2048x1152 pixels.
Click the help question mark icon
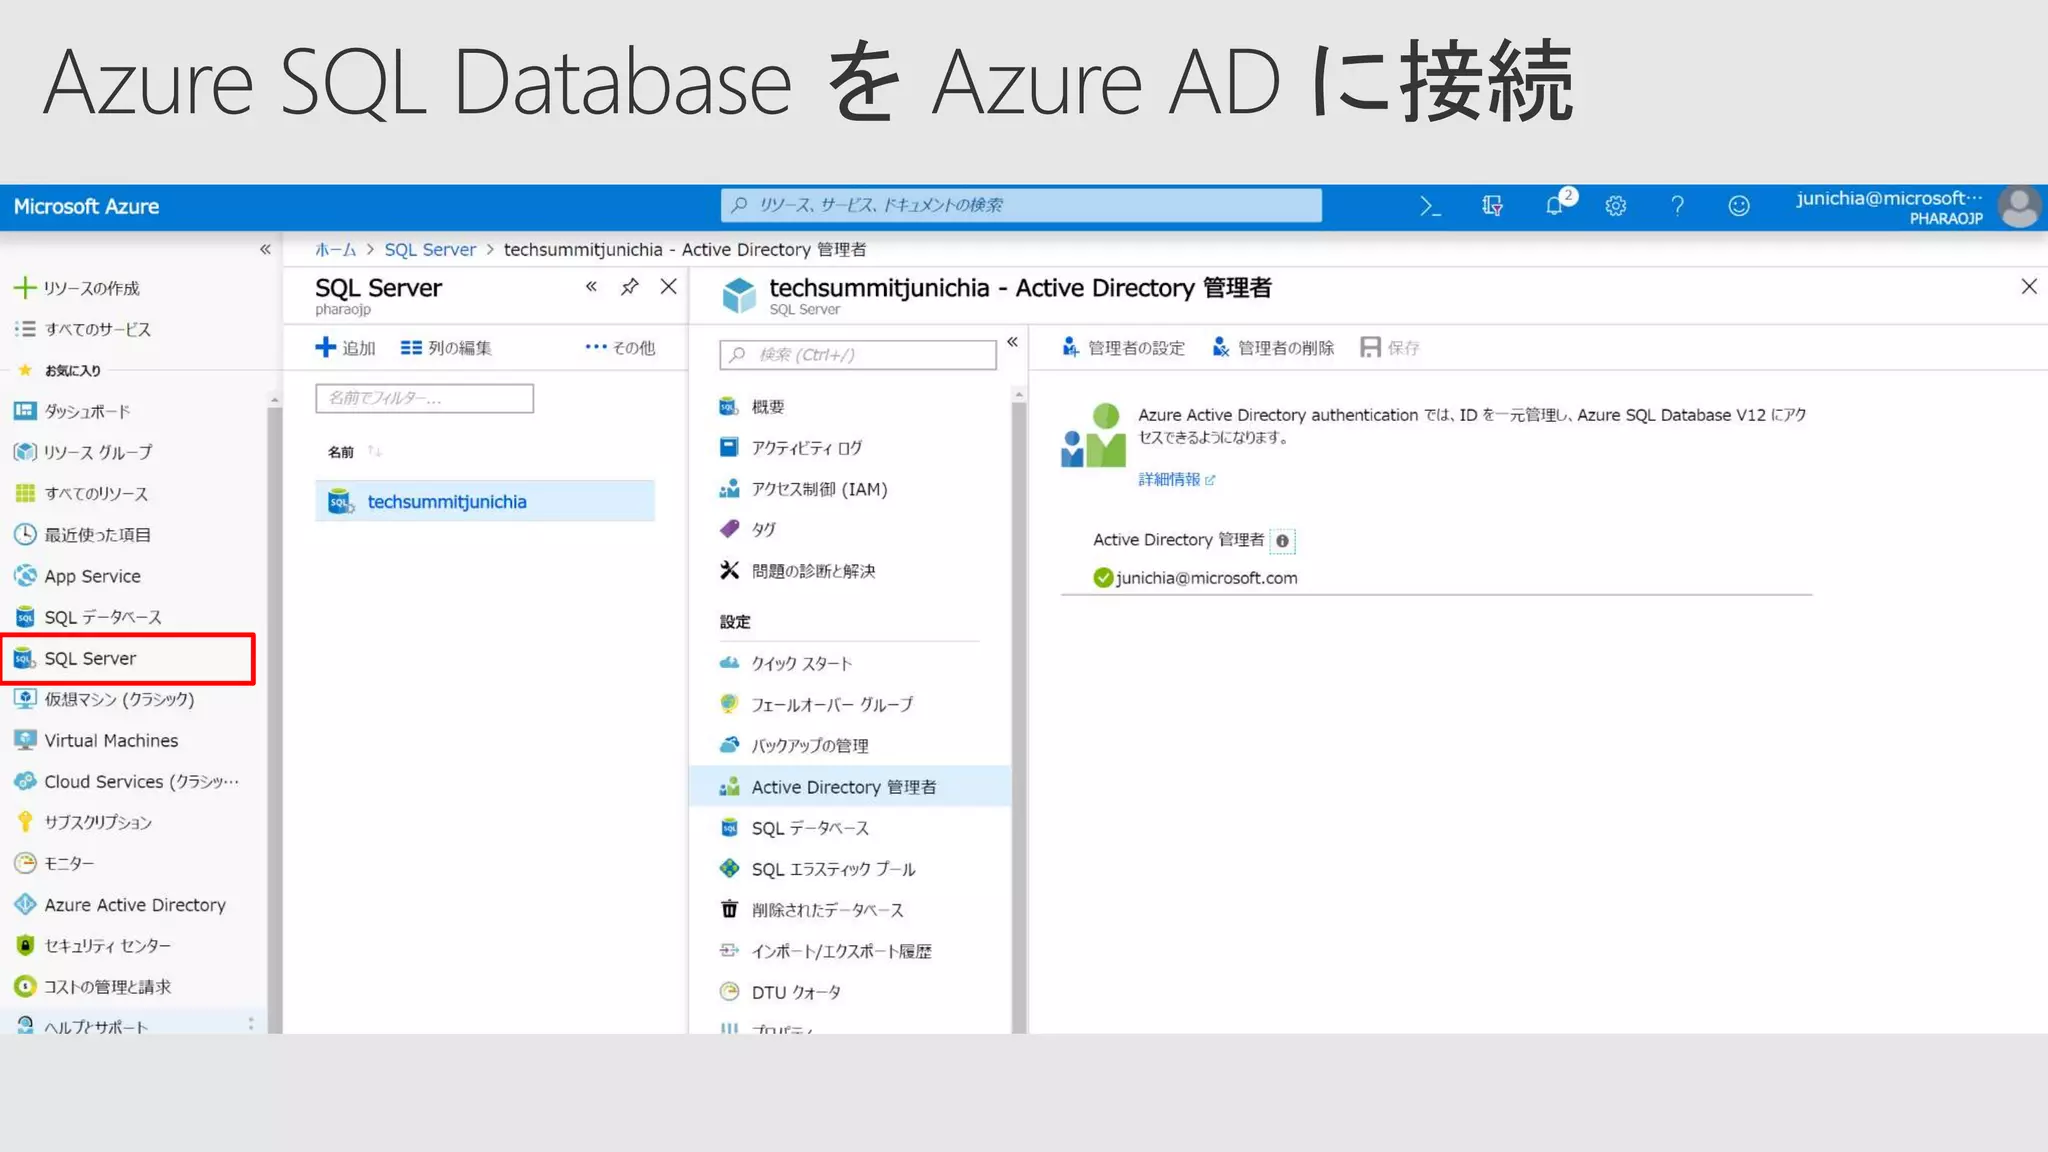tap(1677, 206)
